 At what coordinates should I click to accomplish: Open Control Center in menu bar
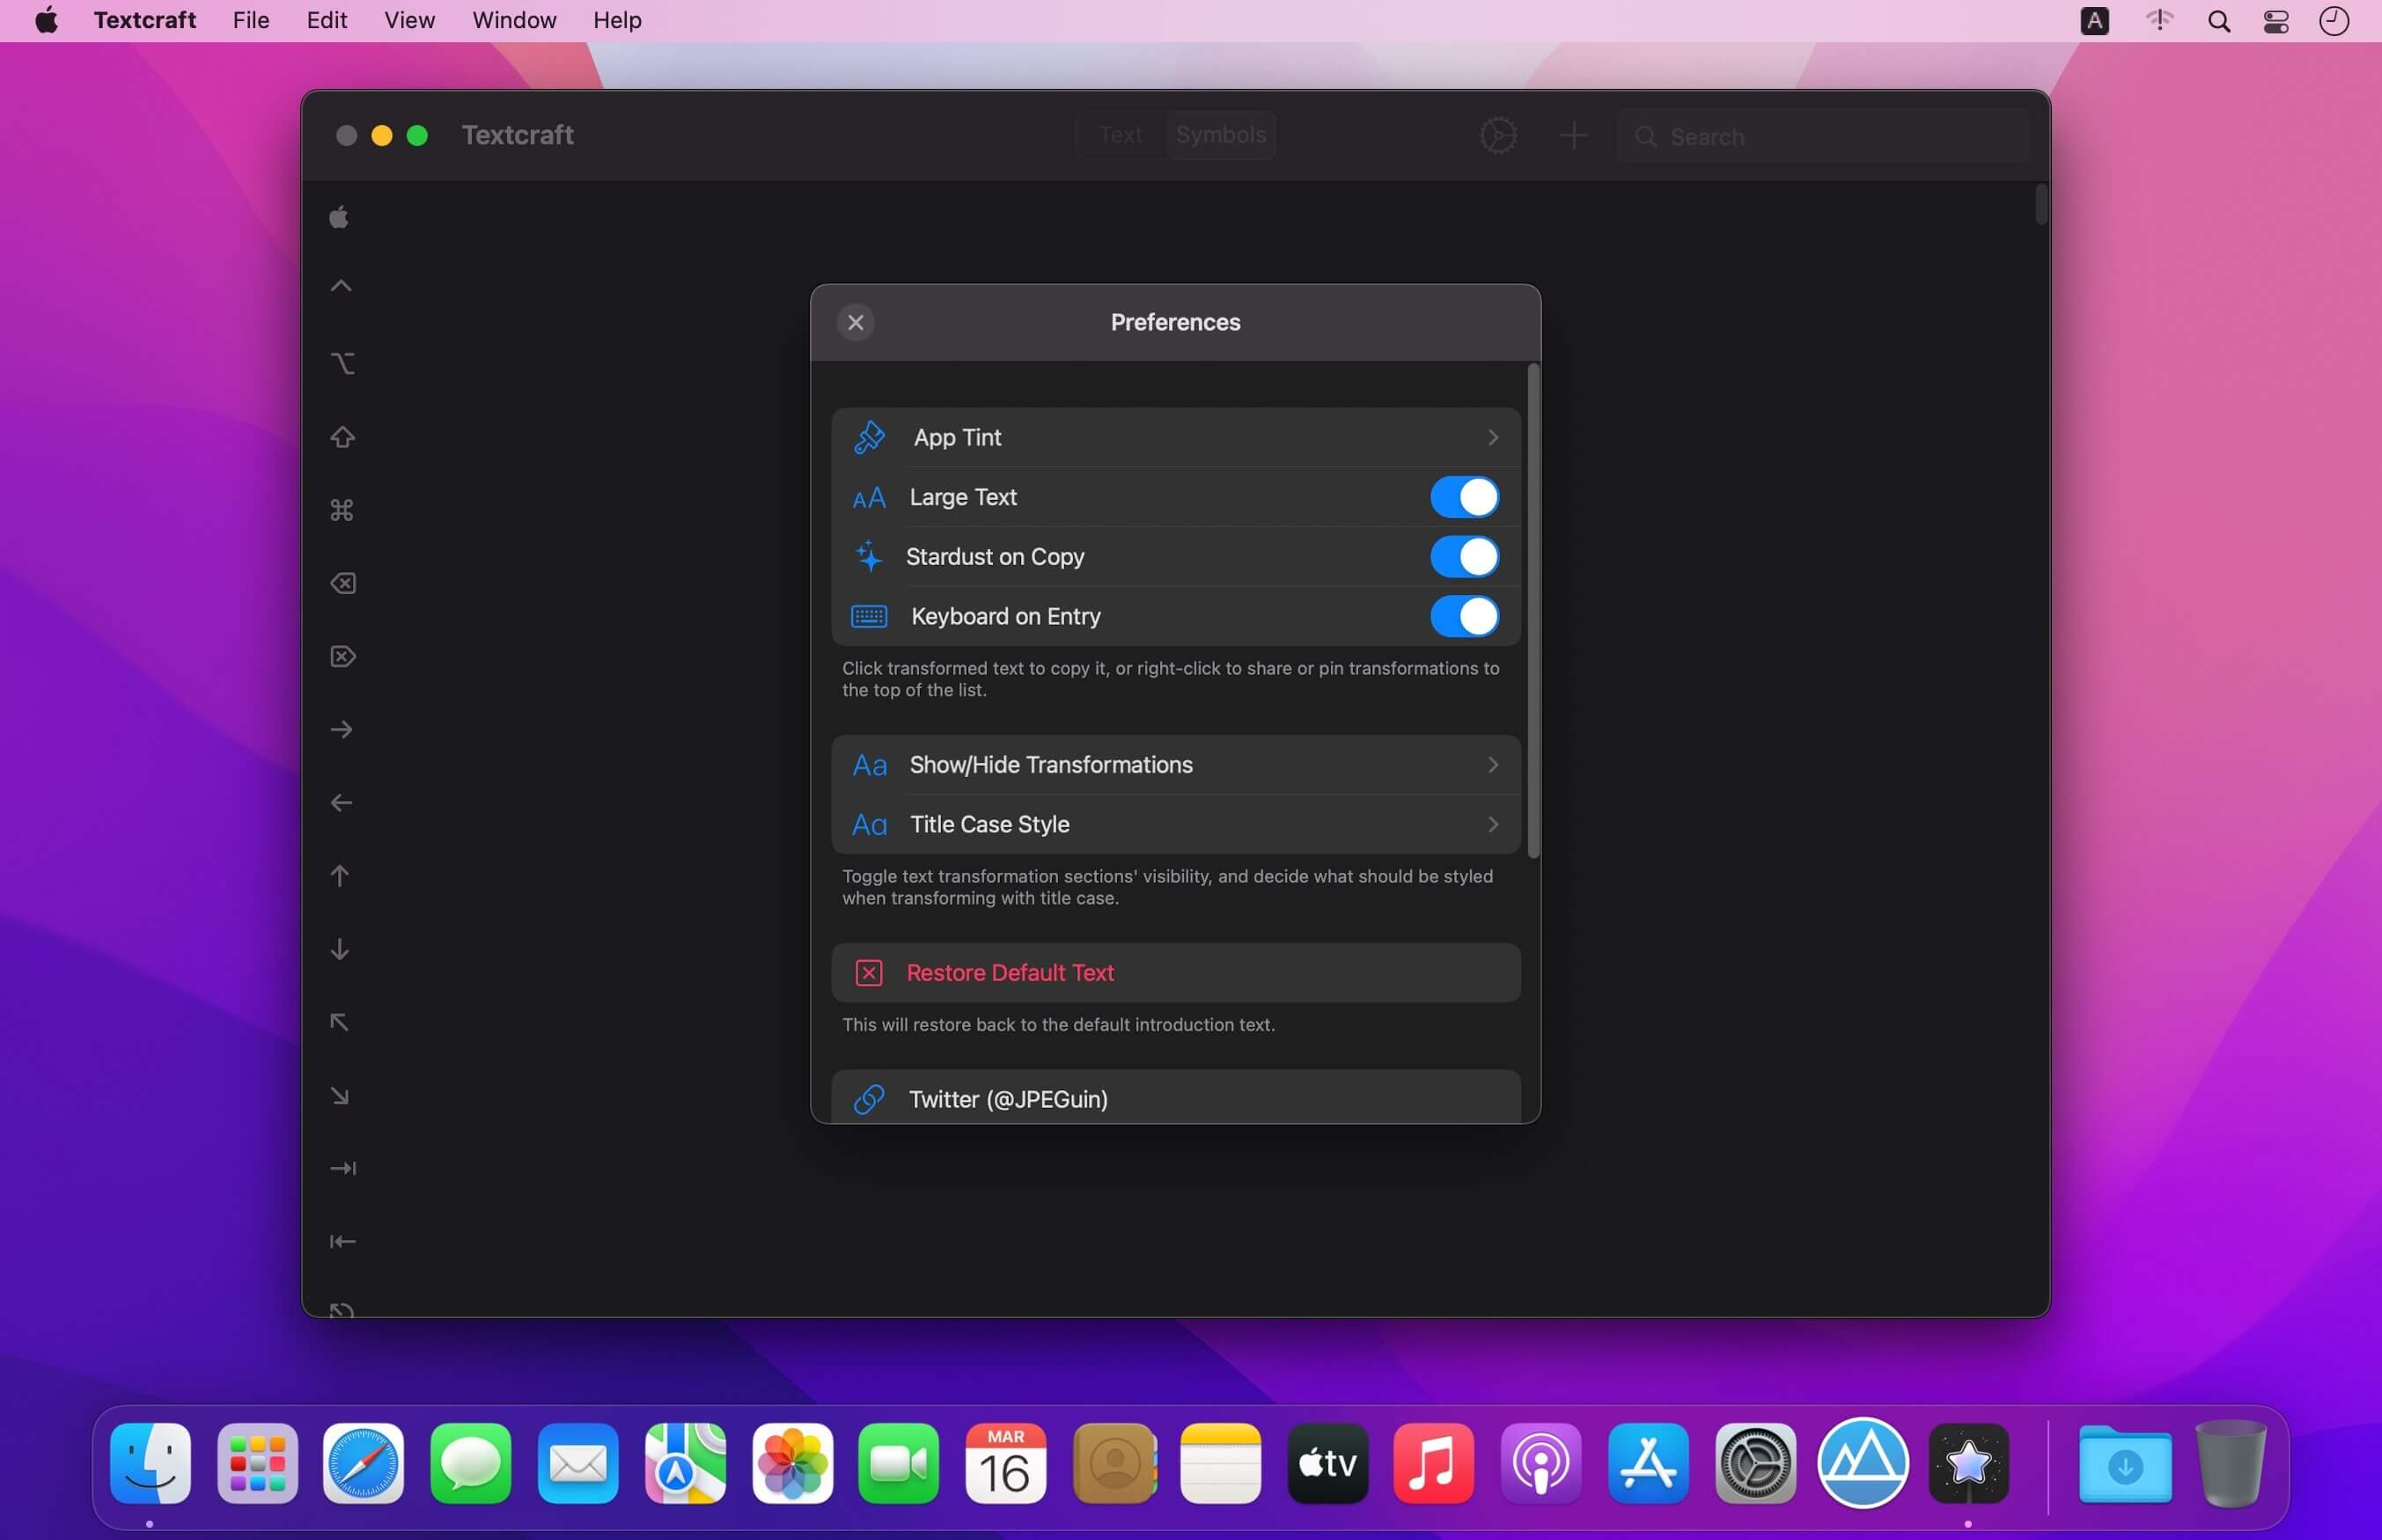tap(2276, 21)
